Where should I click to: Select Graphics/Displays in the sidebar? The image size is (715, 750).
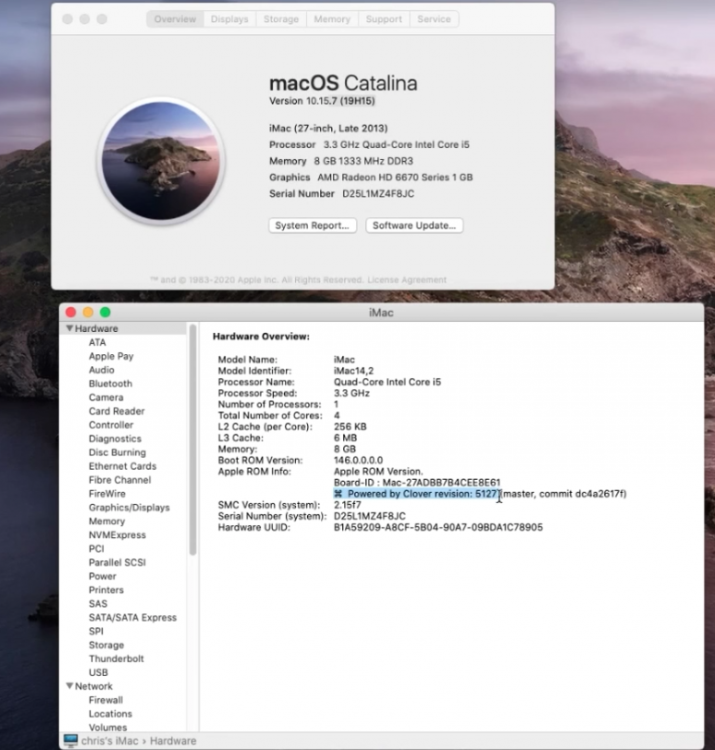[129, 508]
